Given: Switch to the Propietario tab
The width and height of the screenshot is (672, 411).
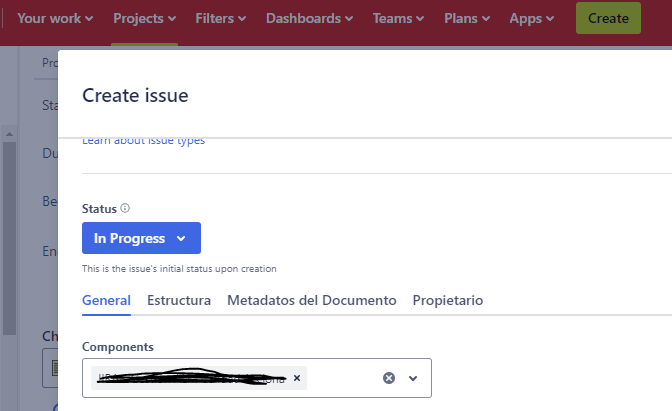Looking at the screenshot, I should pos(448,300).
